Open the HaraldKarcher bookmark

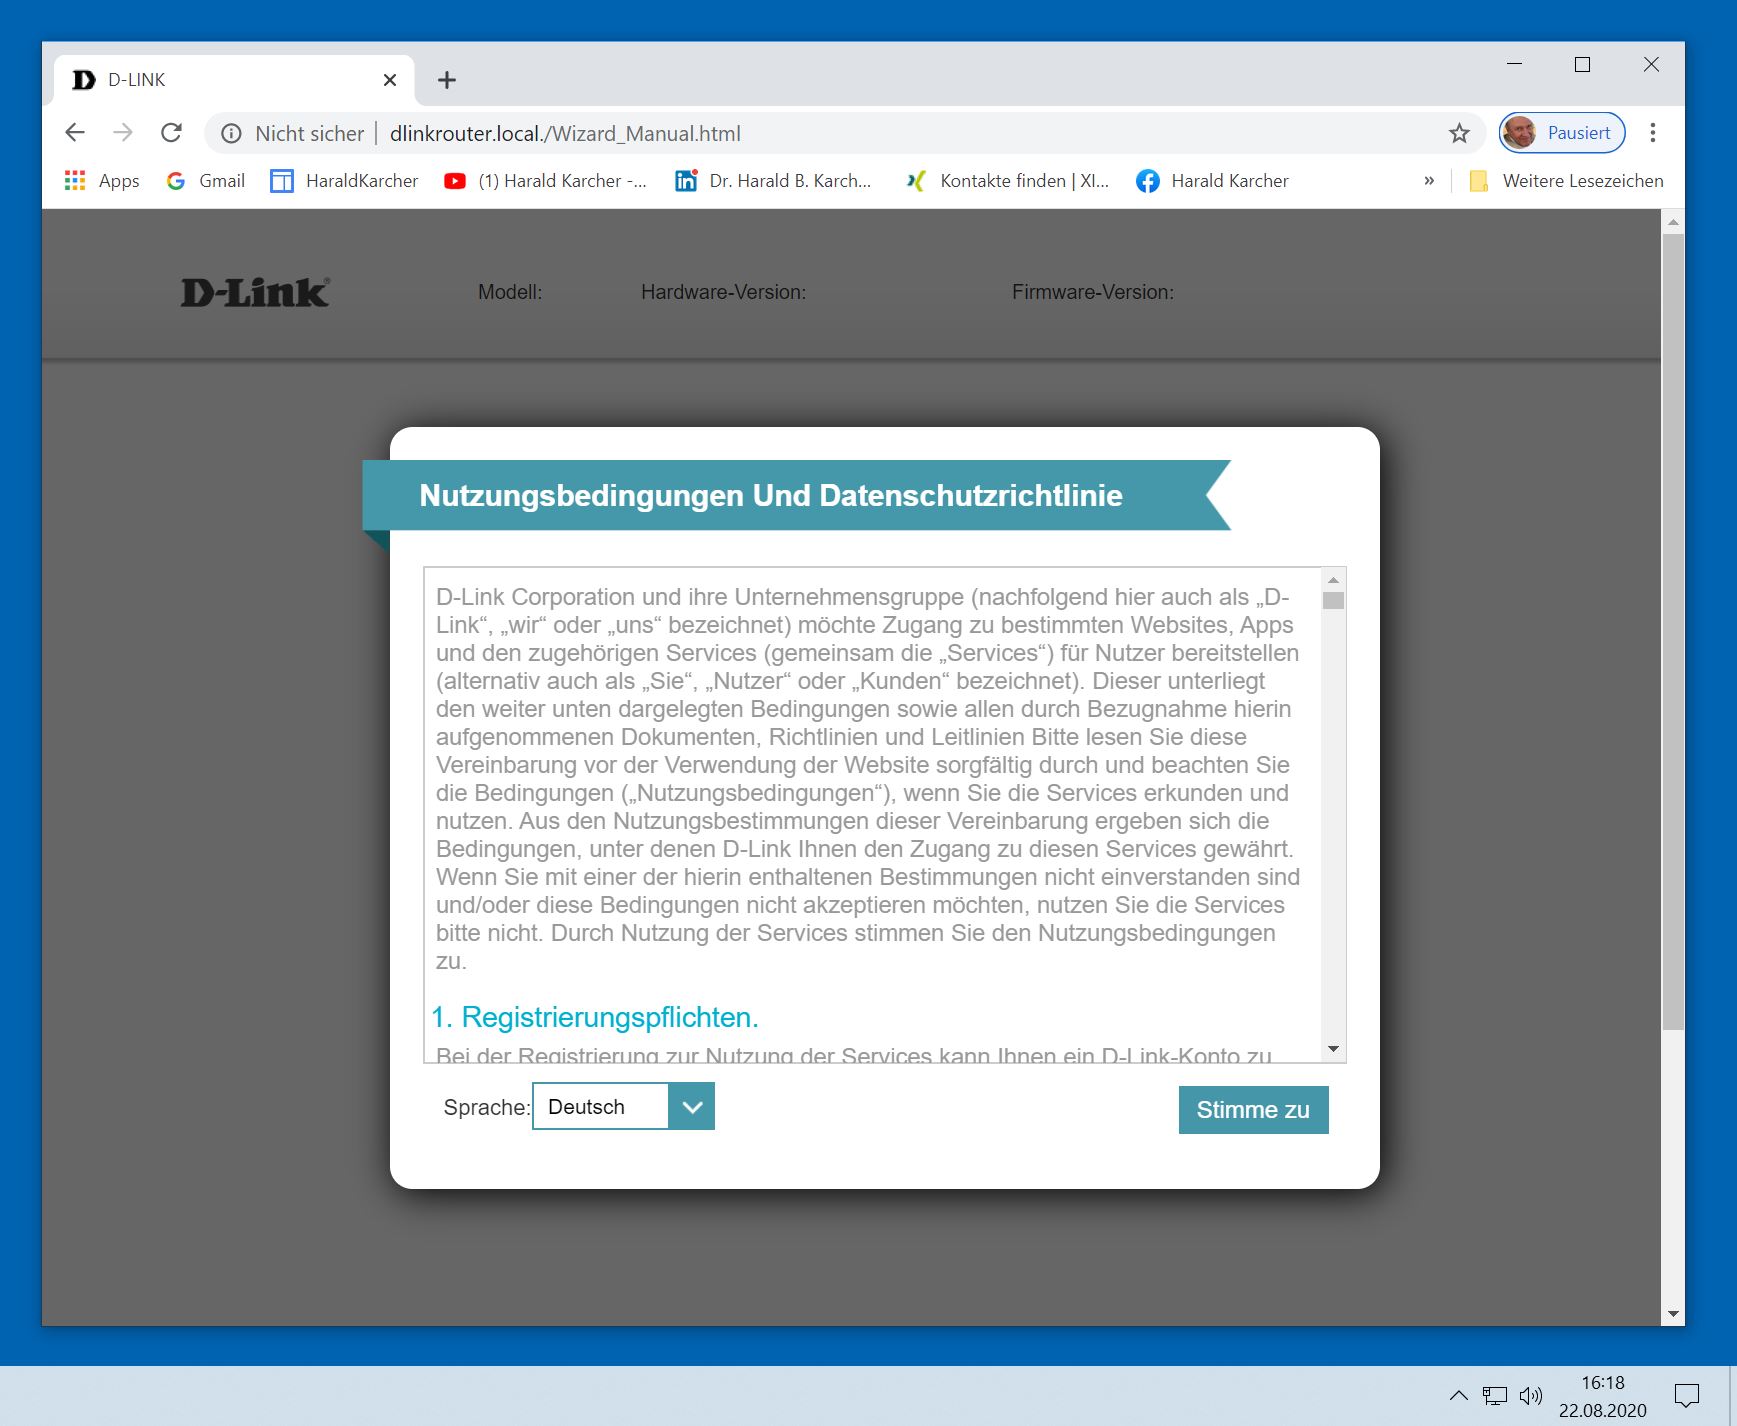(345, 181)
